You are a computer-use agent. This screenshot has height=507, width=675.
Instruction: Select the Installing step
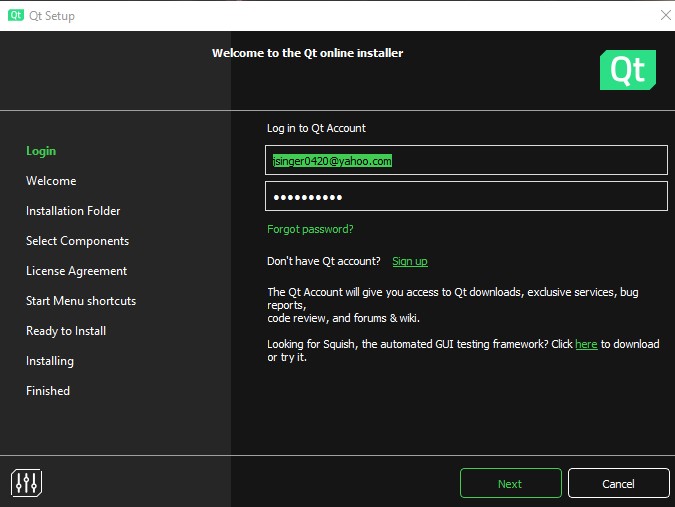pos(50,361)
